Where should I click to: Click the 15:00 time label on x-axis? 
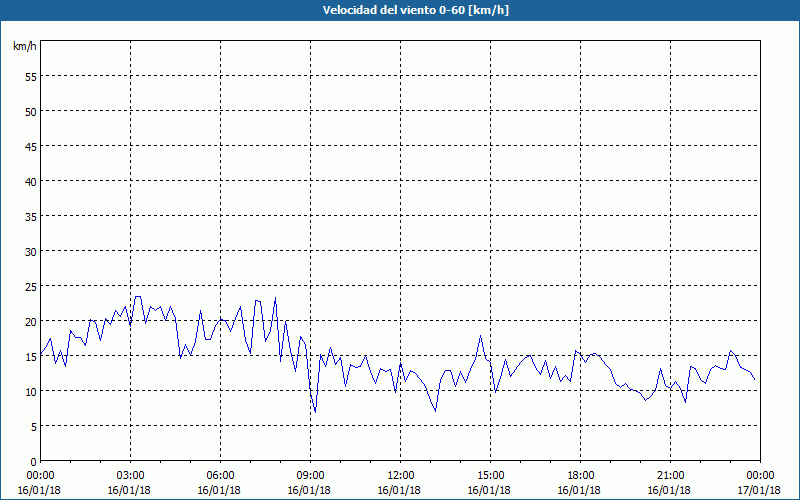tap(490, 475)
